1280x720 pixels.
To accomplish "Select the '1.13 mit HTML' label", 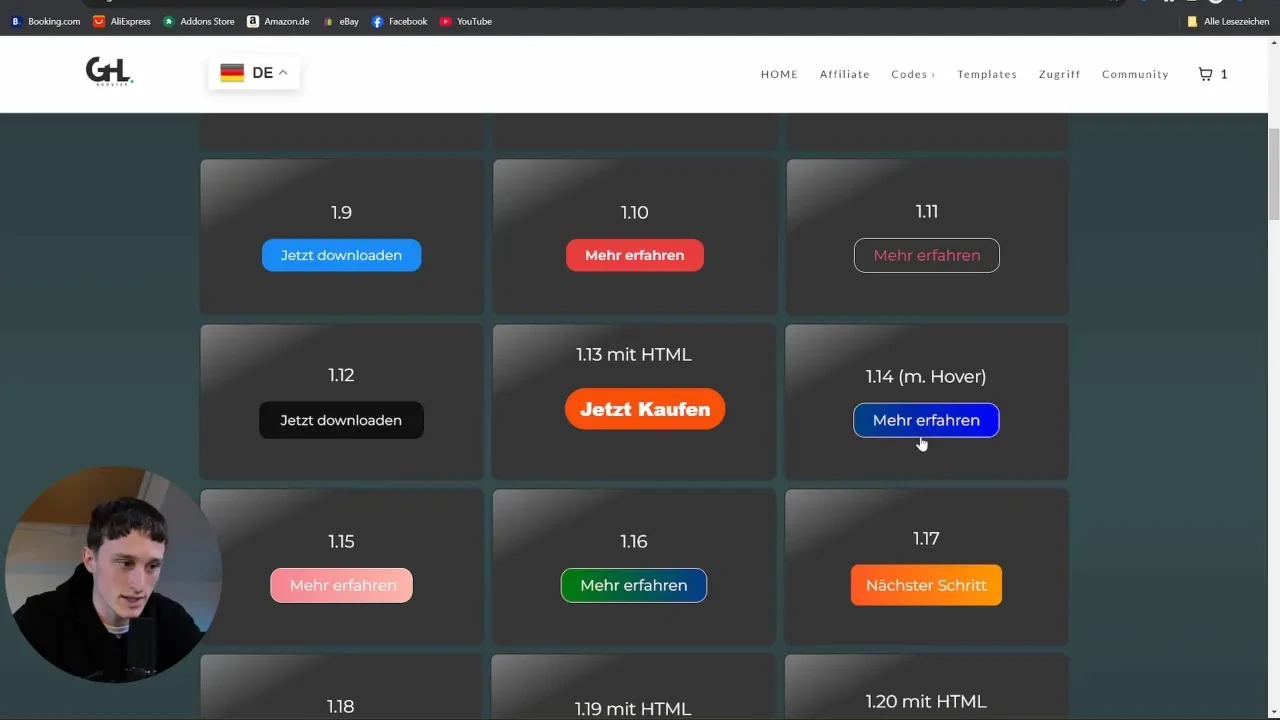I will (x=634, y=354).
